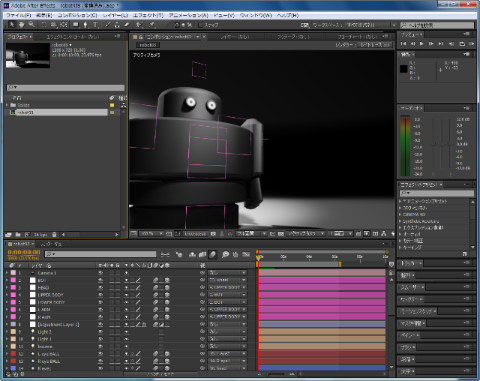480x381 pixels.
Task: Toggle visibility of Camera 1 layer
Action: (100, 273)
